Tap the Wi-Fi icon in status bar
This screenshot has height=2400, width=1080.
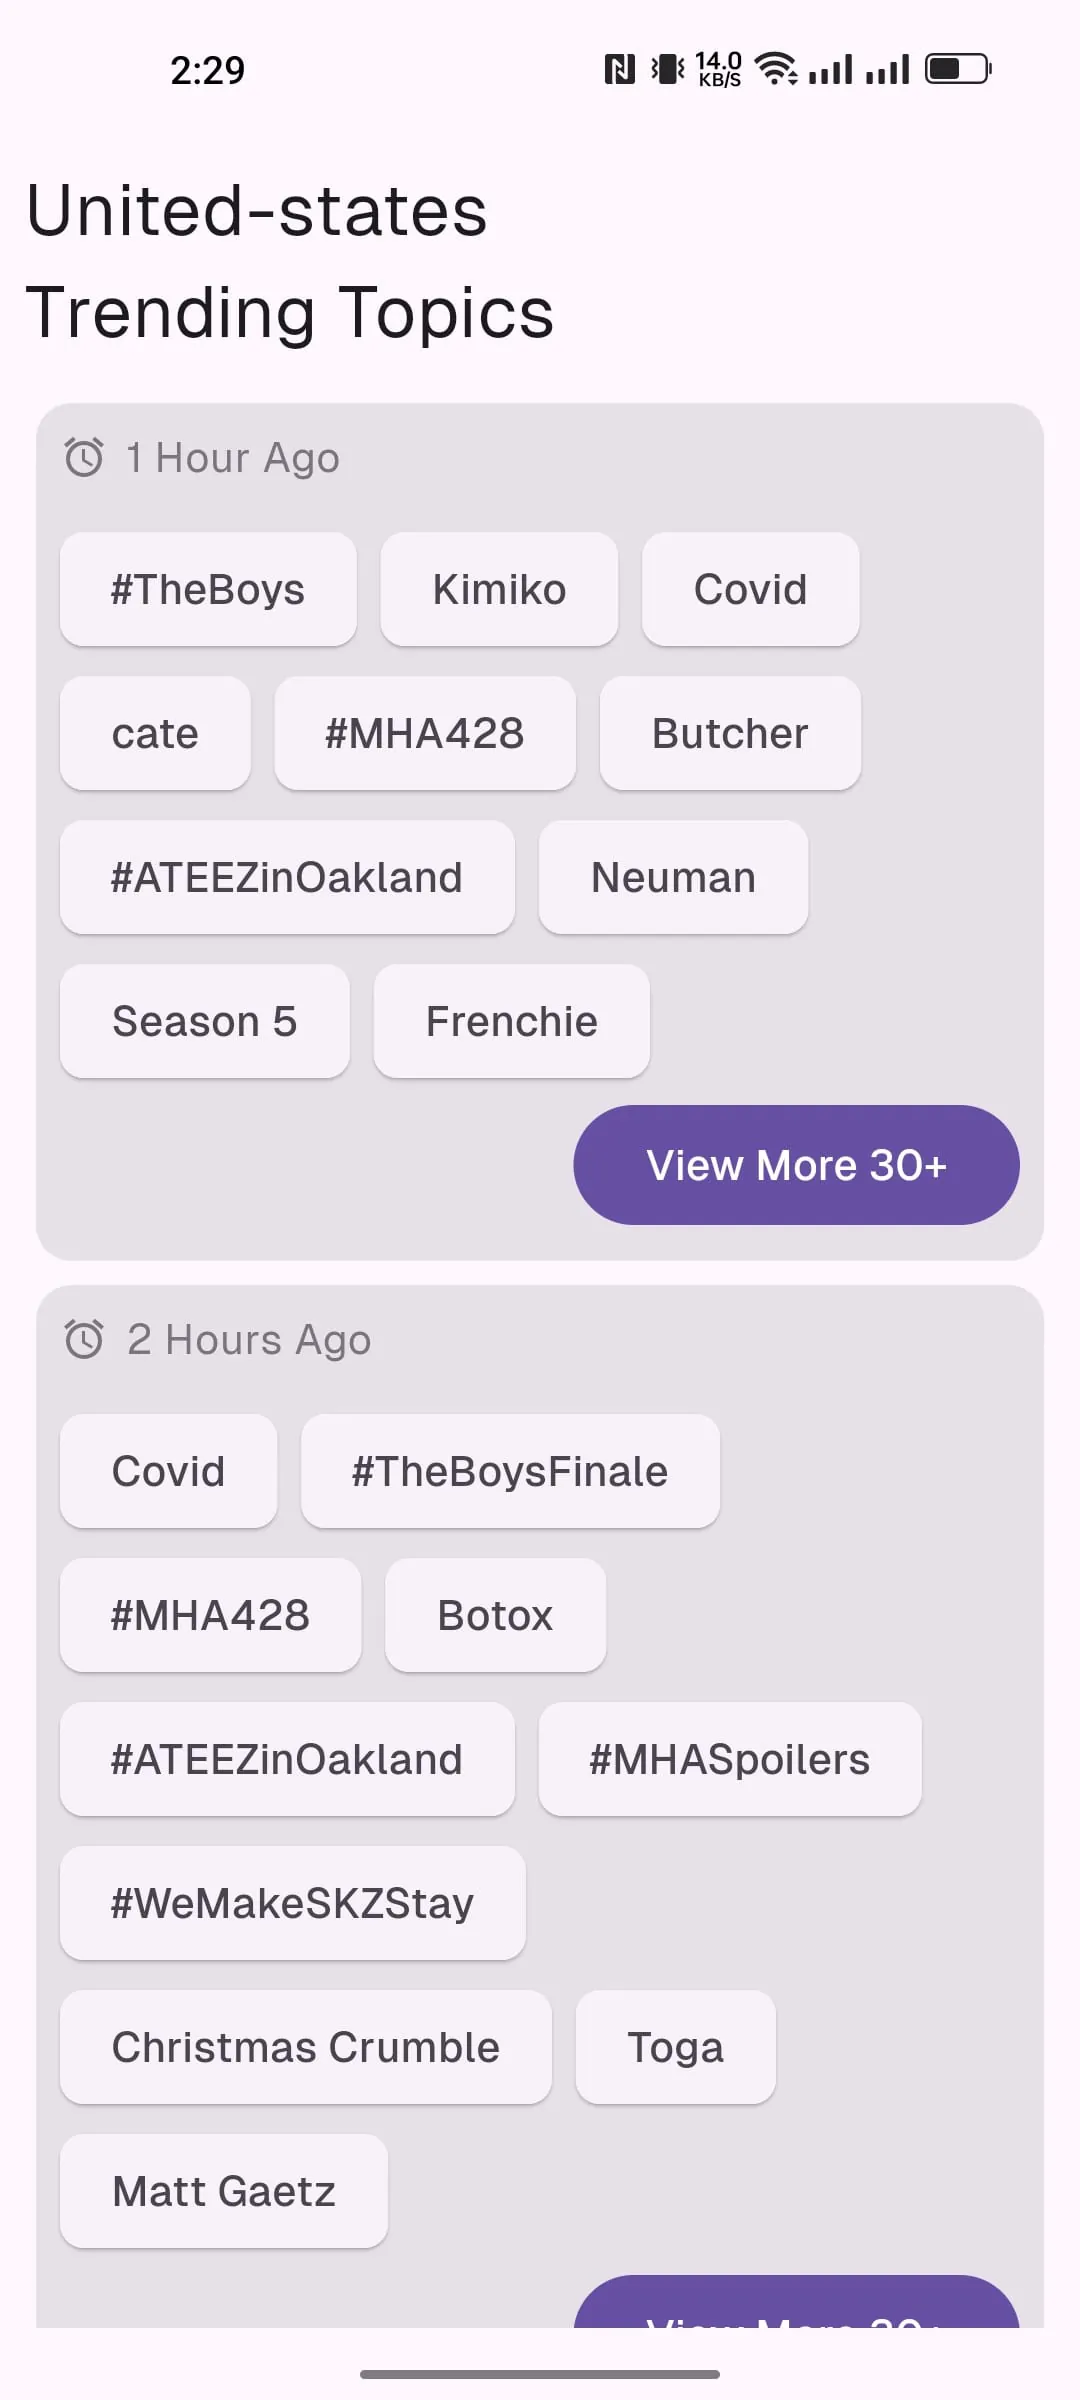(x=776, y=69)
